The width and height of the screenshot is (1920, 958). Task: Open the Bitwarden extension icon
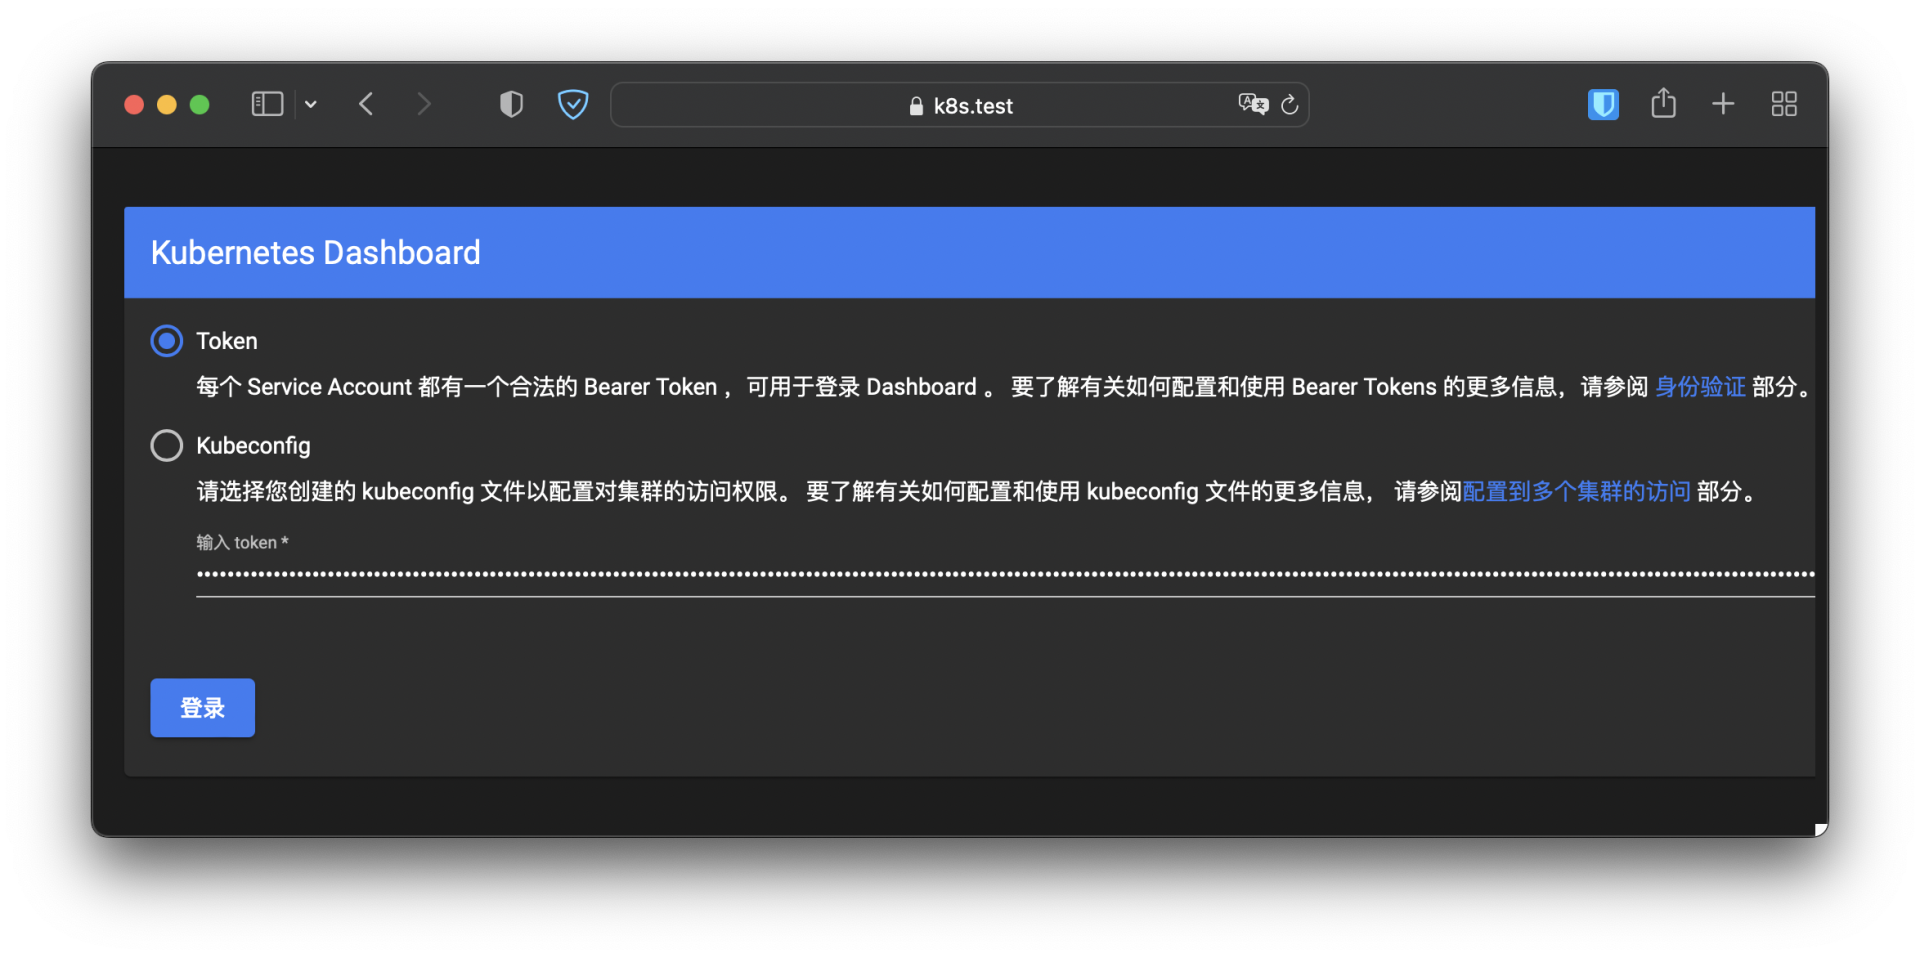point(1602,103)
